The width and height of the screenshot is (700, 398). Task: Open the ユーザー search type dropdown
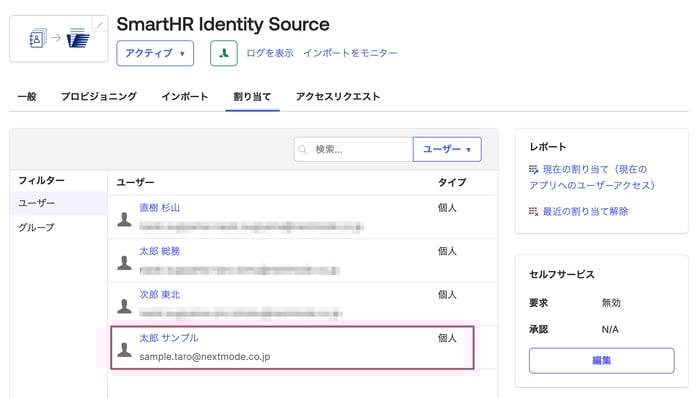pos(447,149)
